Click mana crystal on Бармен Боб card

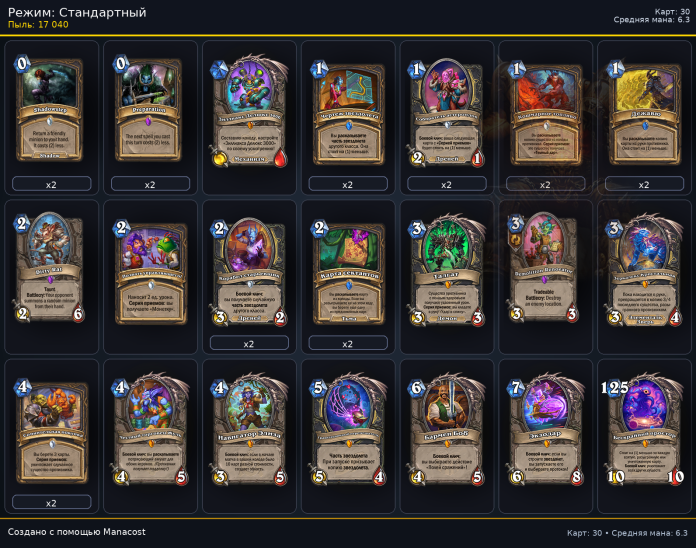pyautogui.click(x=416, y=387)
